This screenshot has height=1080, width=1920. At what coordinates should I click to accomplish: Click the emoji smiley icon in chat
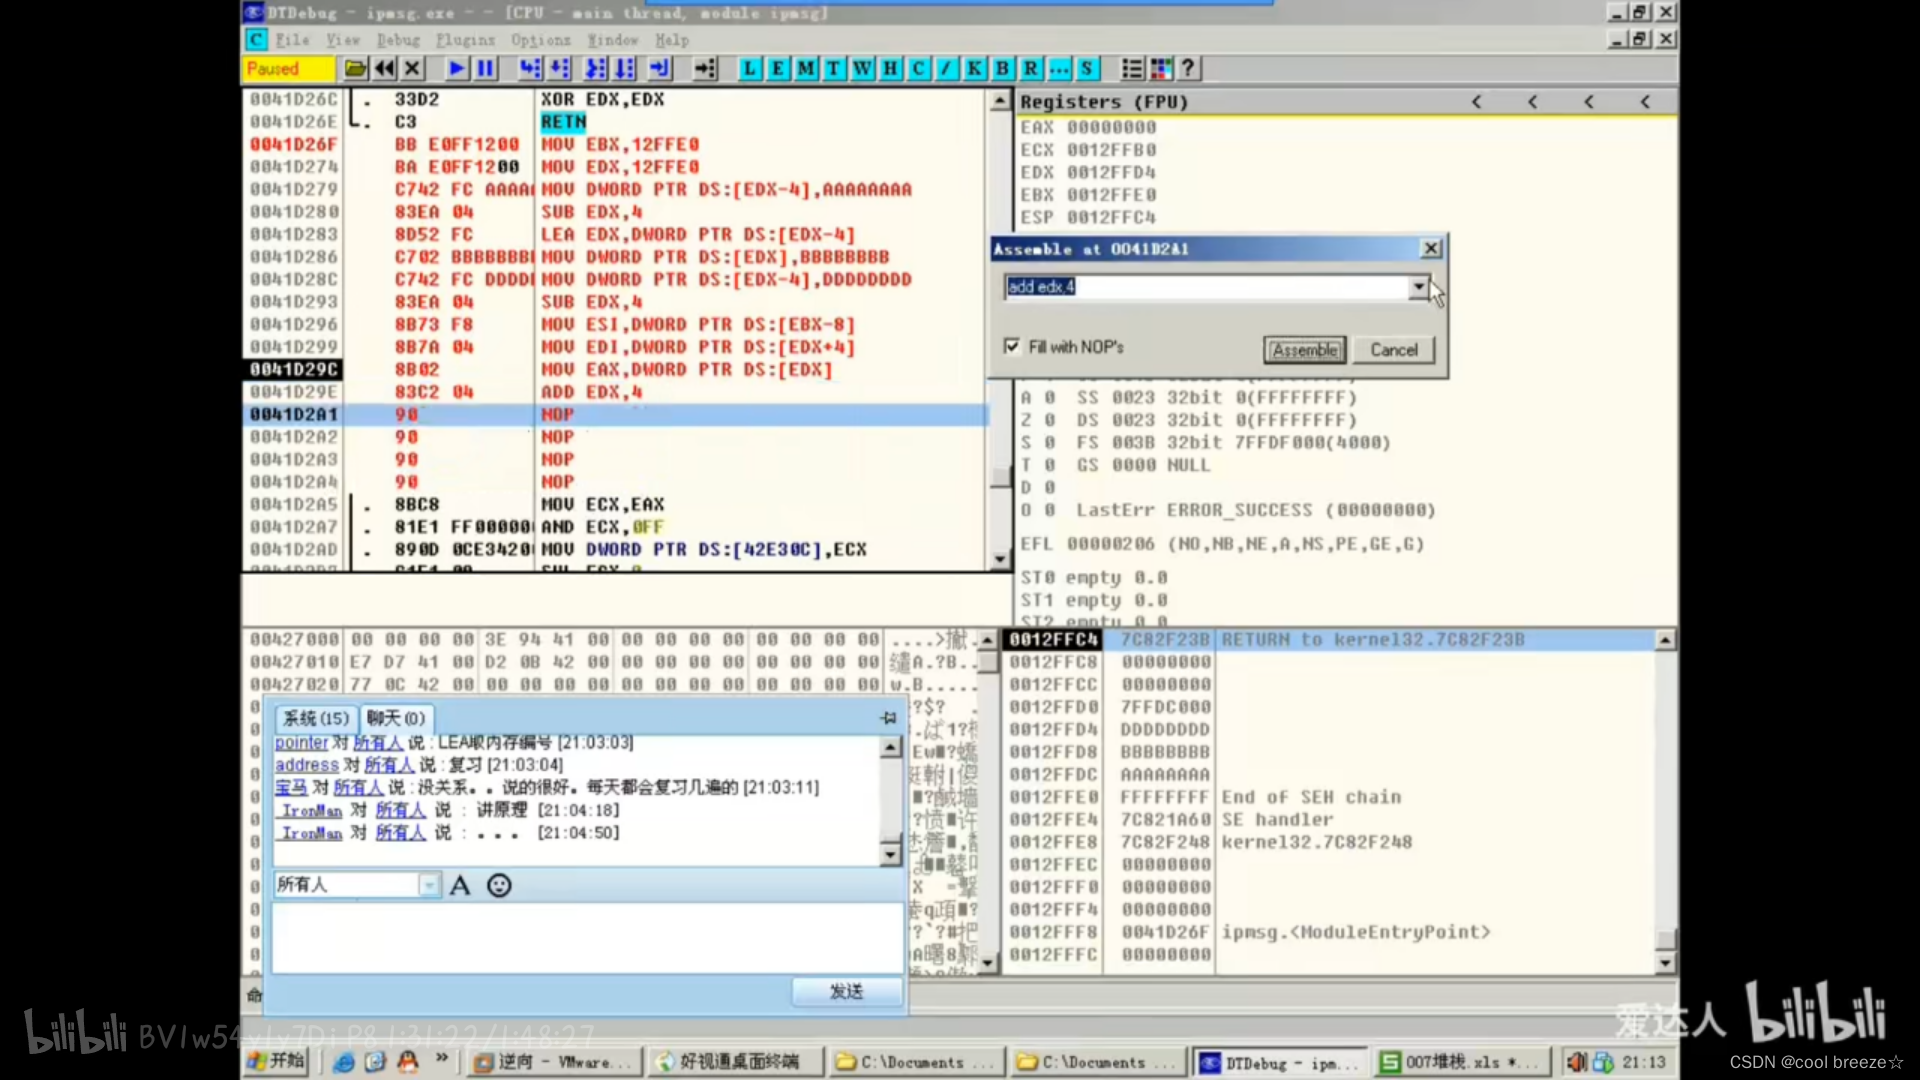(499, 885)
